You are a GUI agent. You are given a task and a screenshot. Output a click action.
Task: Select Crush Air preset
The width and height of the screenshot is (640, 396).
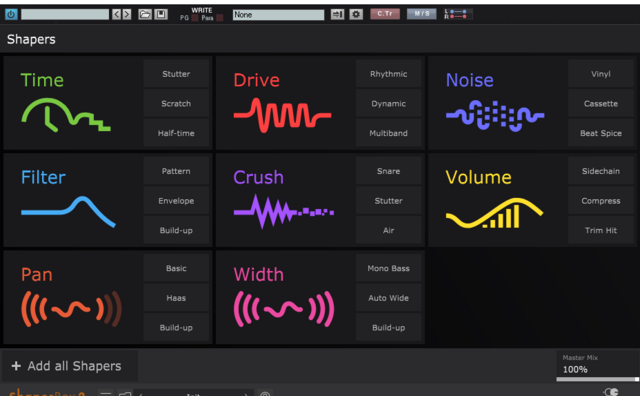click(389, 230)
